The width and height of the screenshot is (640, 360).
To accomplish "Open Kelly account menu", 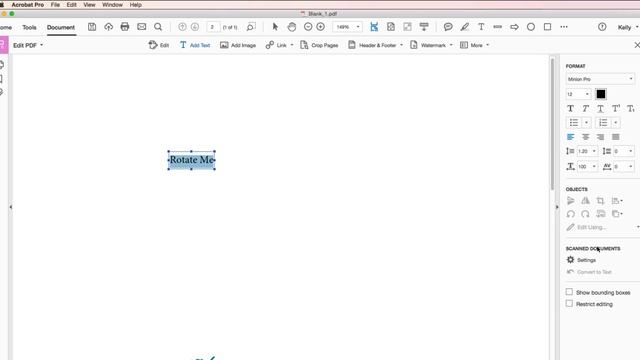I will (627, 27).
